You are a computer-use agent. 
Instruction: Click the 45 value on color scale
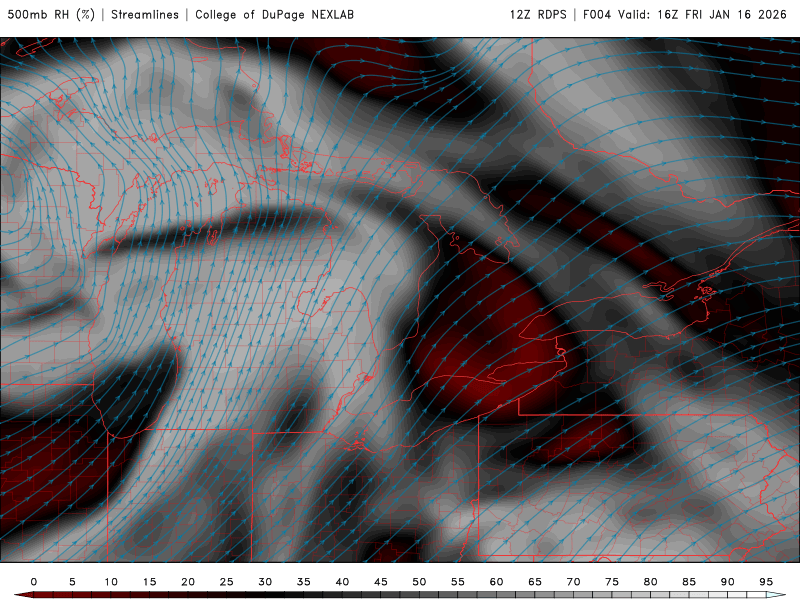(381, 582)
